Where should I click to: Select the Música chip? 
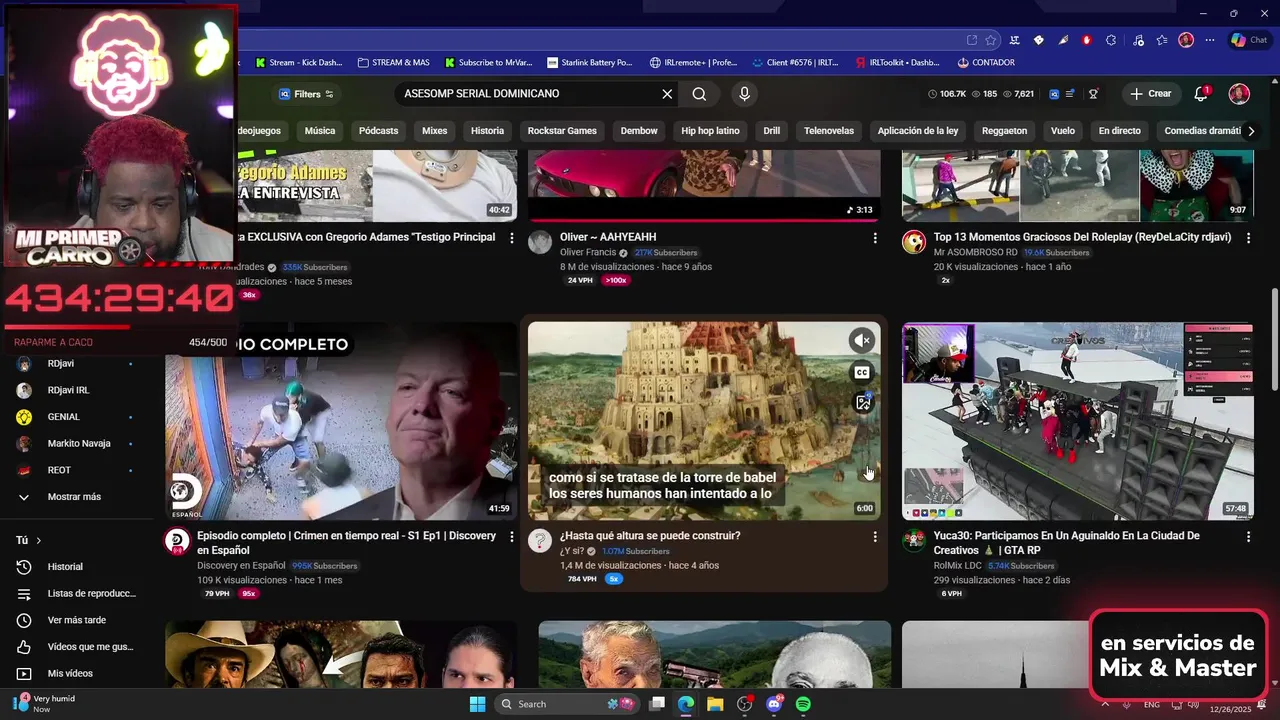click(x=320, y=131)
